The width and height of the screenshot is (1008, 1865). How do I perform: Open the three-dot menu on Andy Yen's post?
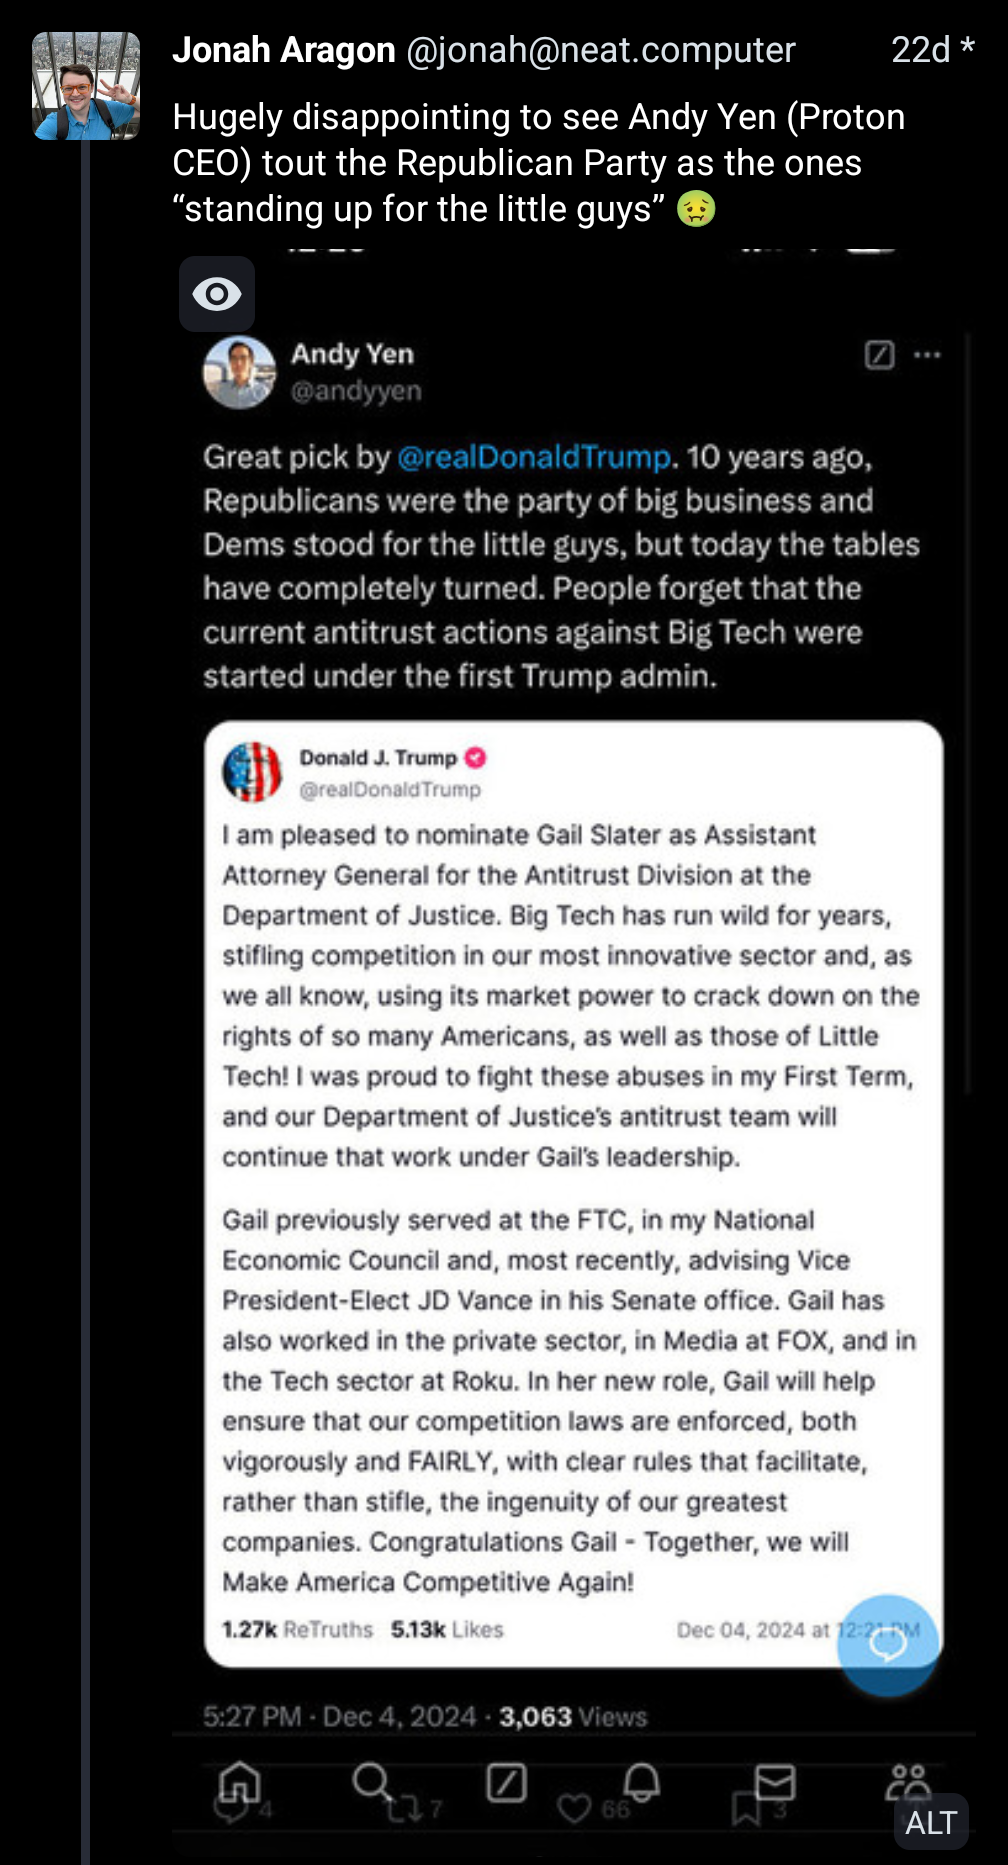tap(928, 355)
